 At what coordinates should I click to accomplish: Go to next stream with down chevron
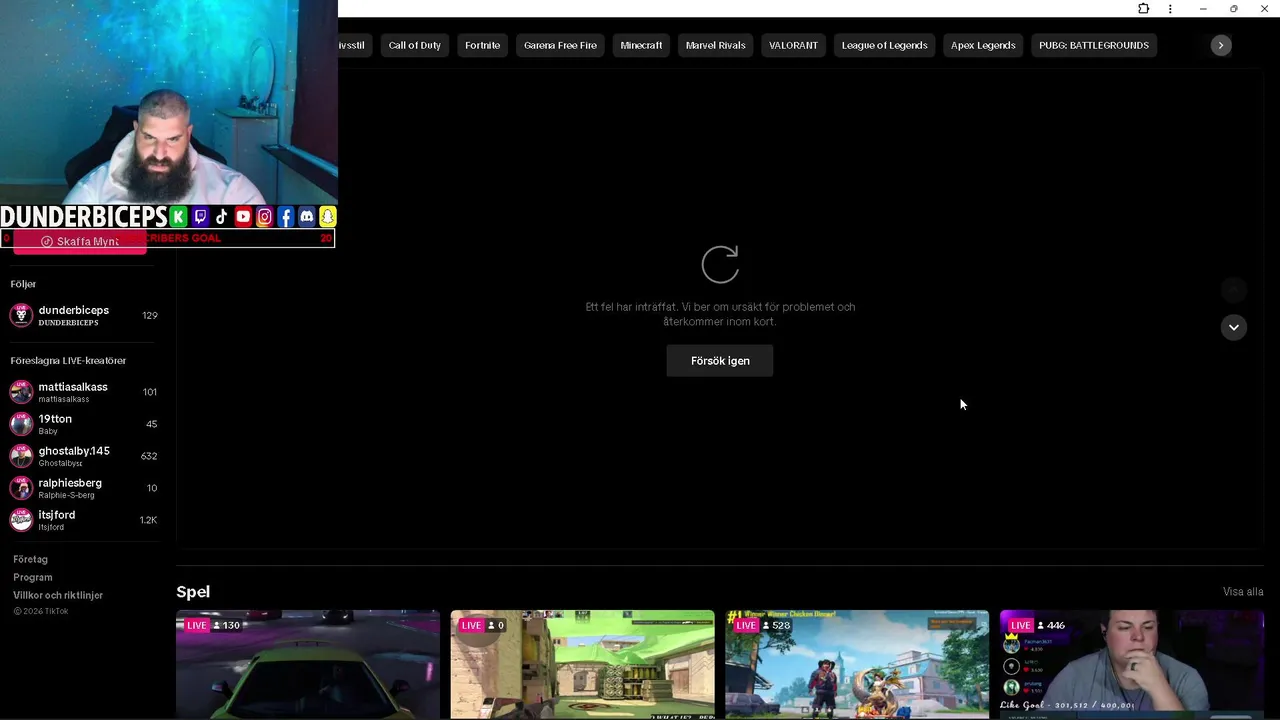tap(1234, 327)
